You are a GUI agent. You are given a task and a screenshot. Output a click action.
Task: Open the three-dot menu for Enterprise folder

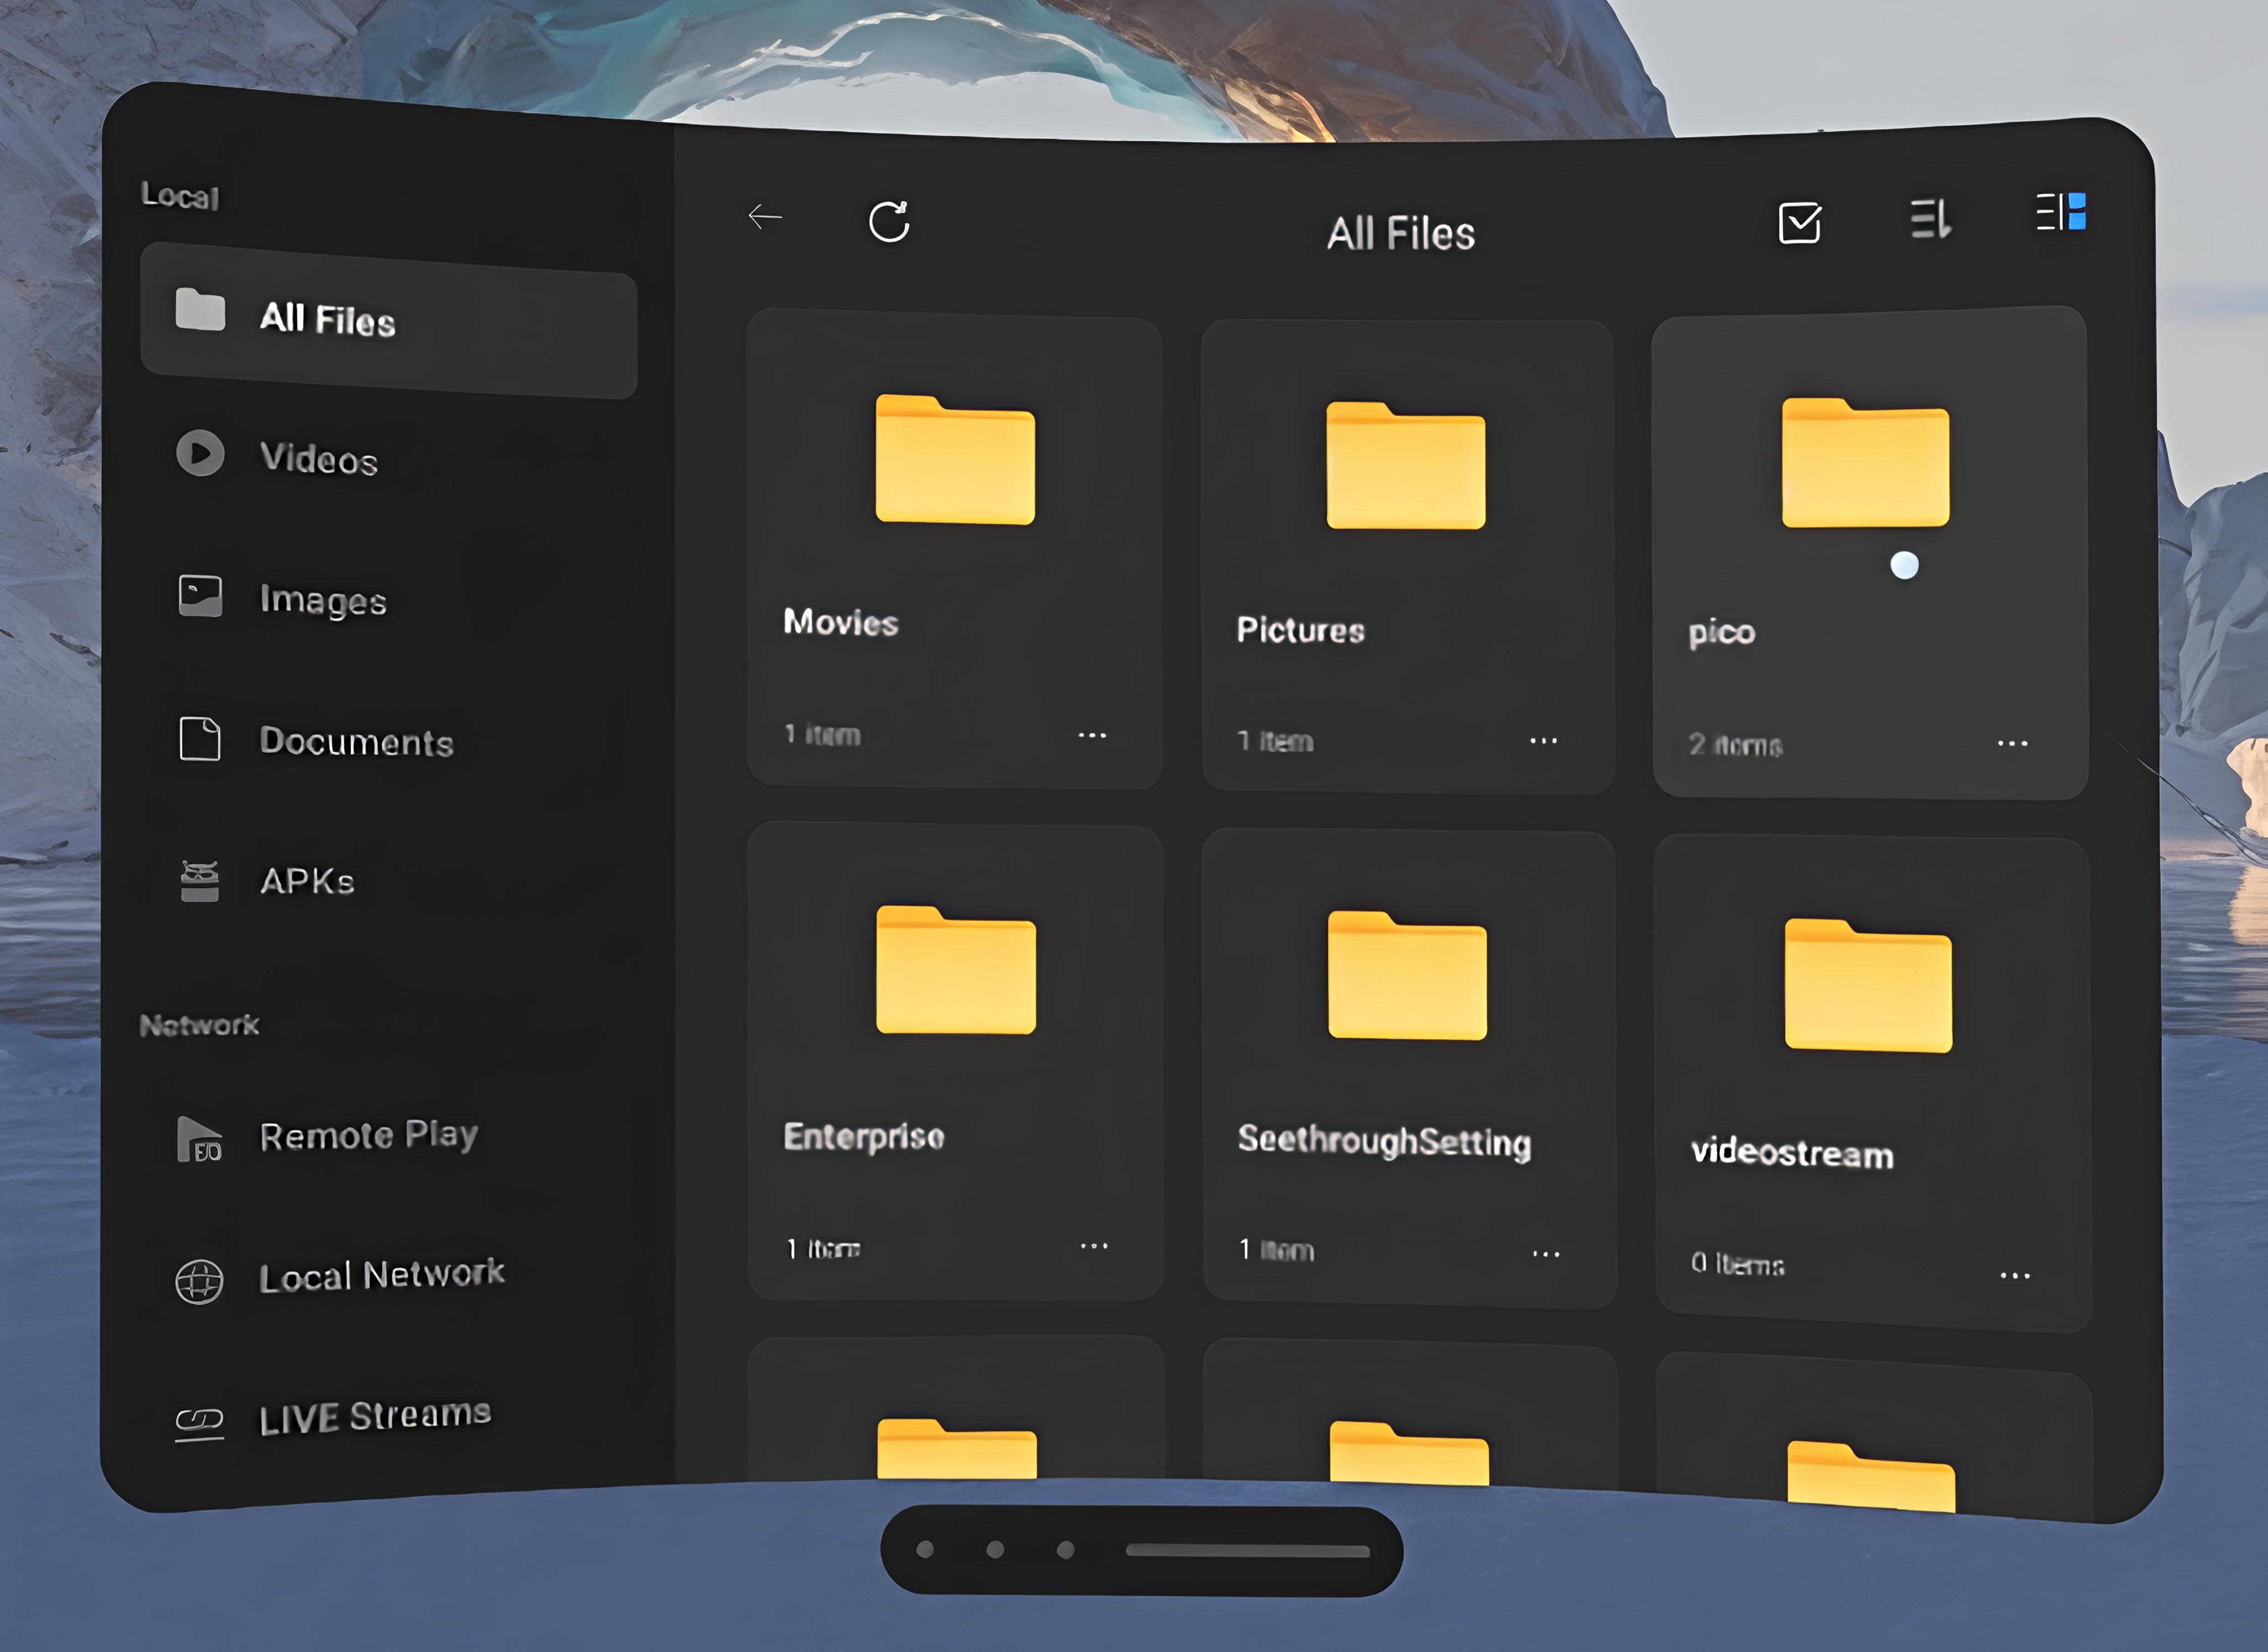[1094, 1246]
